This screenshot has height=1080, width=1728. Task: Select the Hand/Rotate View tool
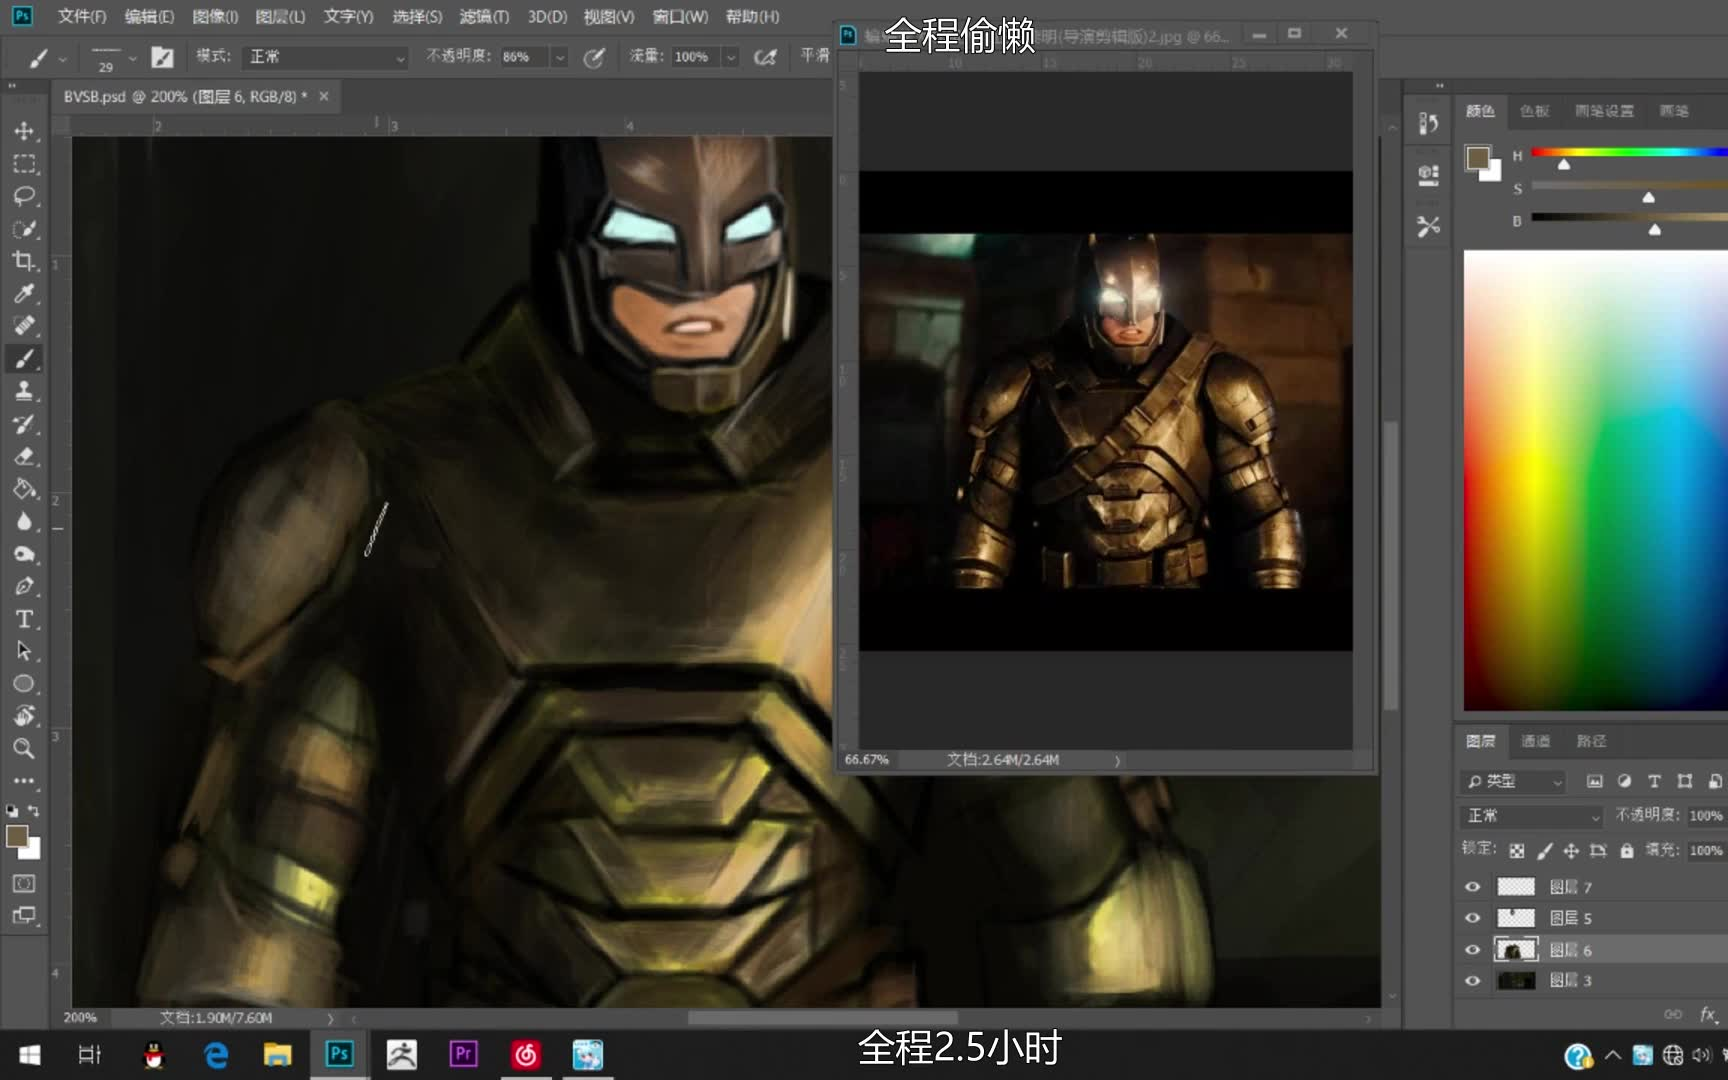click(x=24, y=716)
